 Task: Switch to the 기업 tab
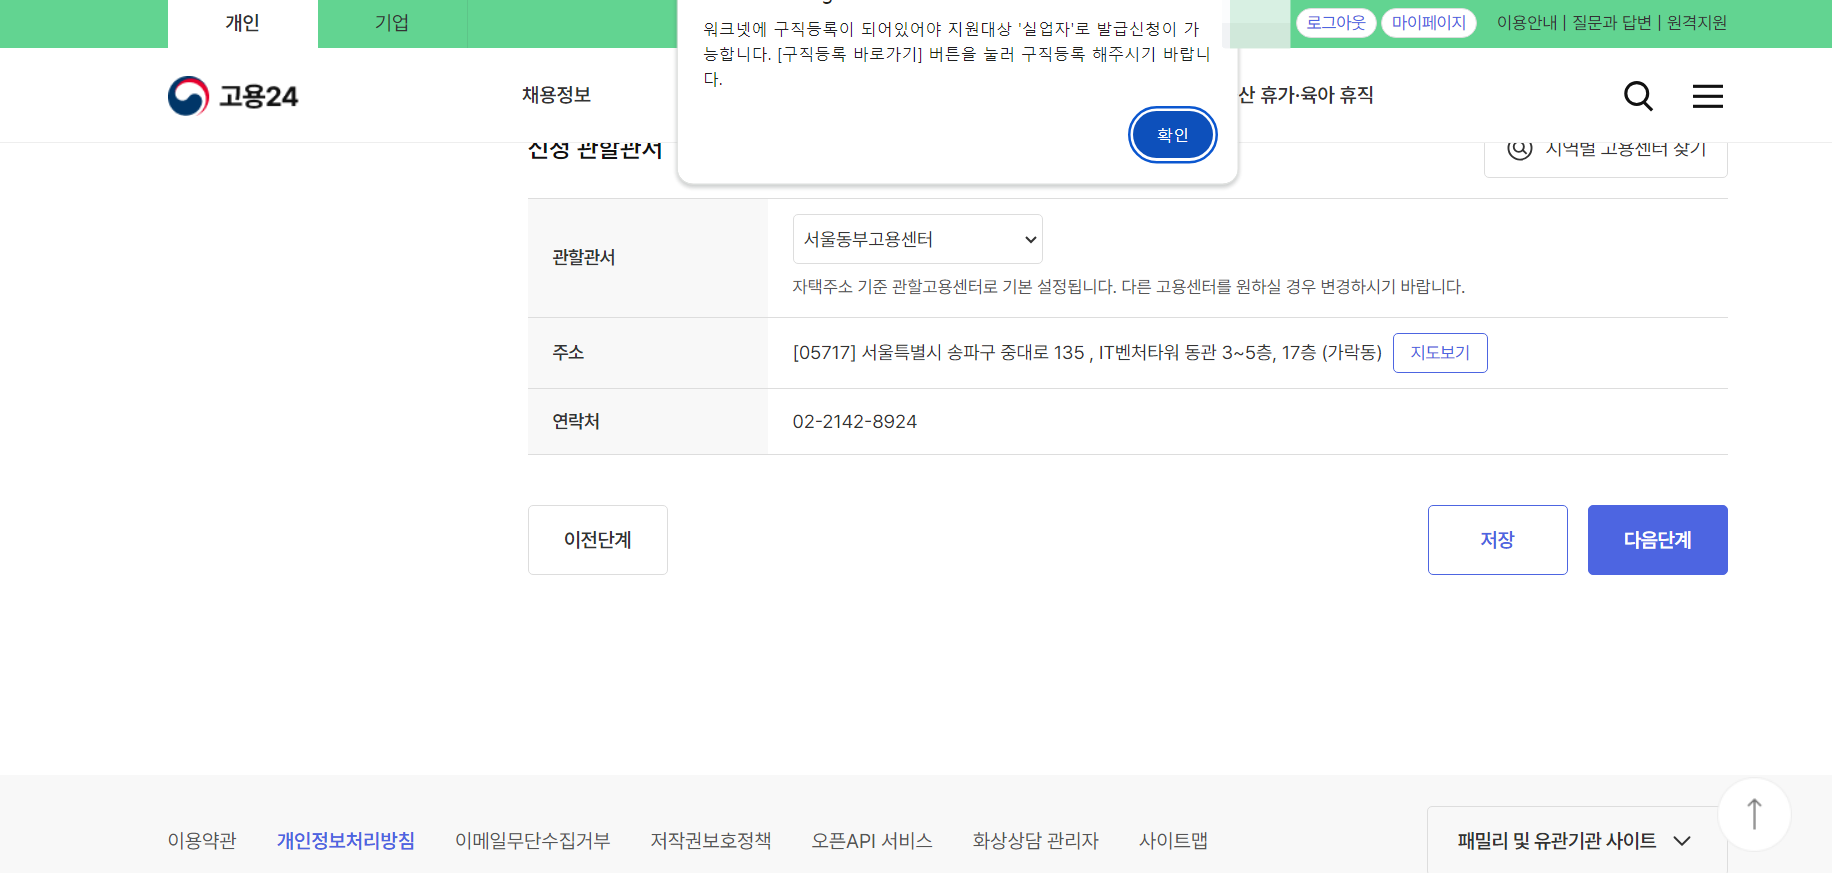click(x=392, y=23)
